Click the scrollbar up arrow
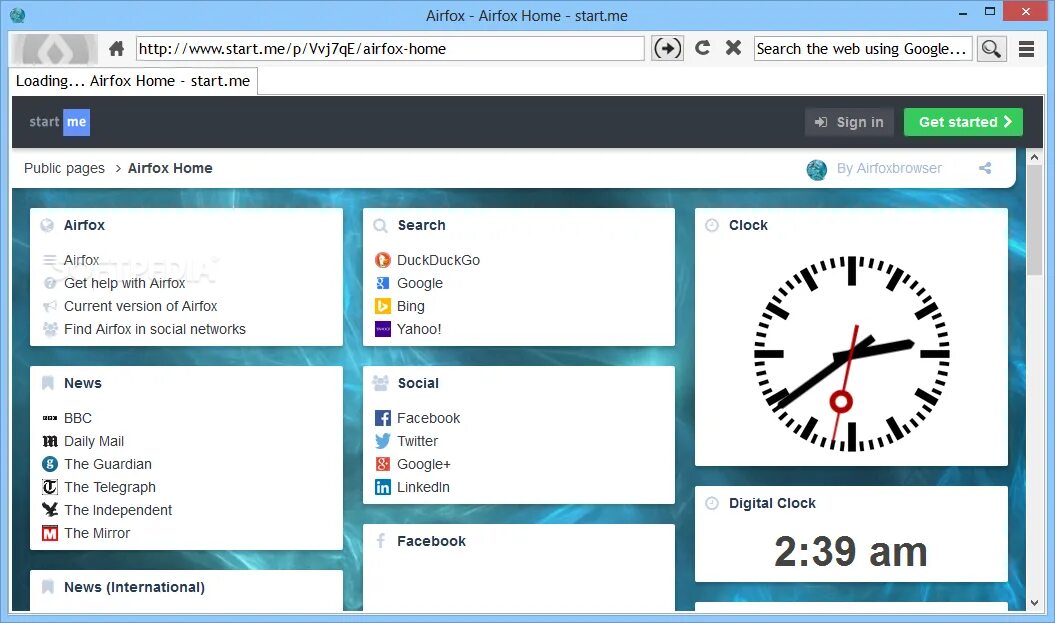1055x623 pixels. pos(1034,157)
